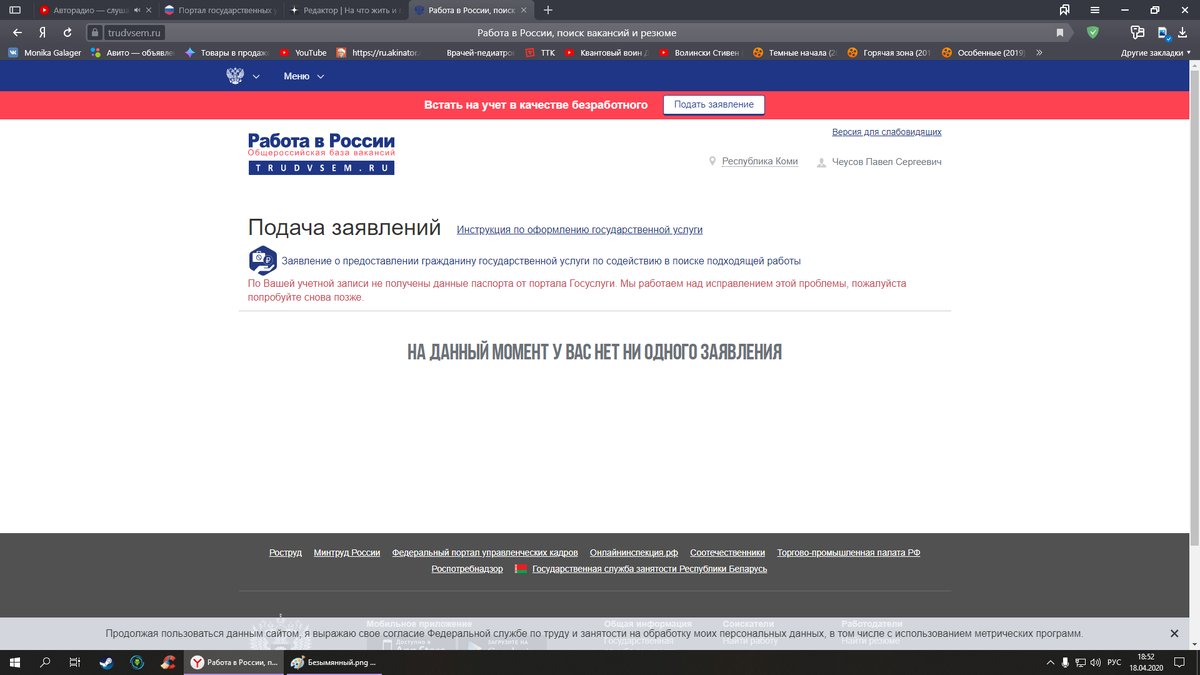This screenshot has width=1200, height=675.
Task: Click the Russian coat of arms emblem icon
Action: click(235, 76)
